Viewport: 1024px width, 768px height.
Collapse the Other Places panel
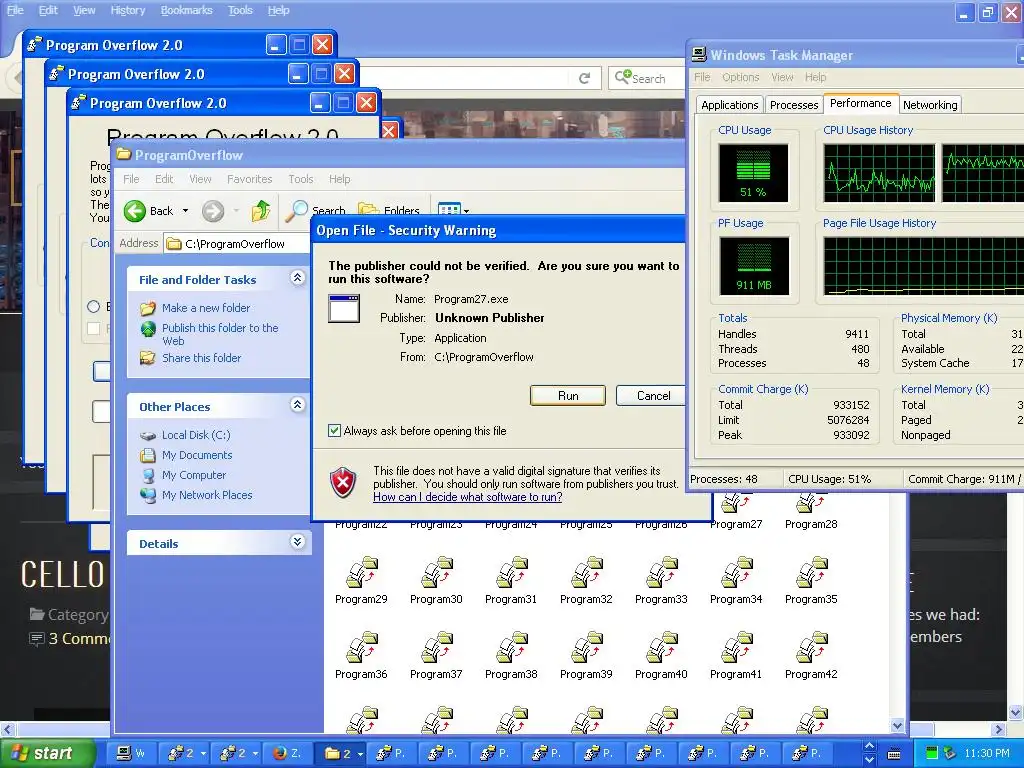[x=297, y=405]
